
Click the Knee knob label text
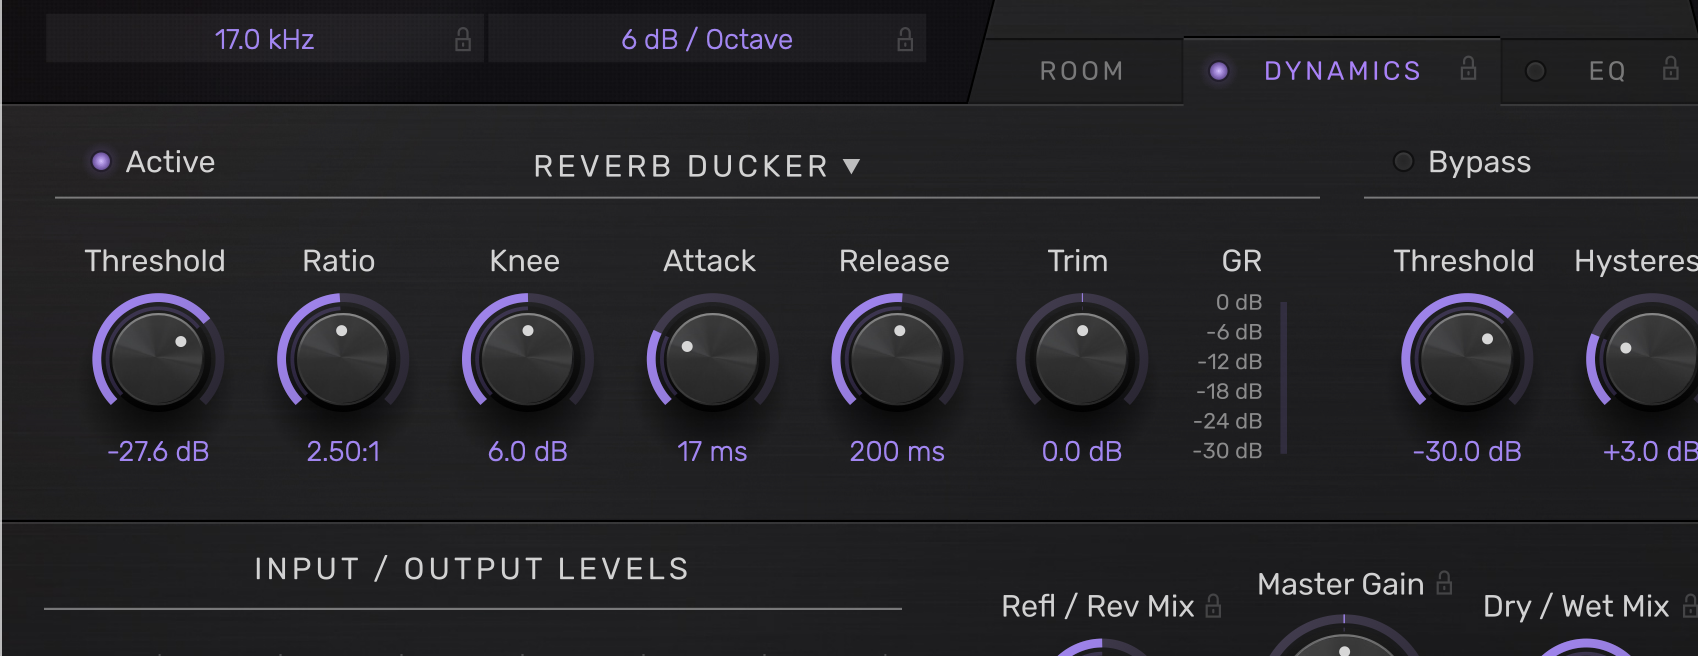[524, 261]
